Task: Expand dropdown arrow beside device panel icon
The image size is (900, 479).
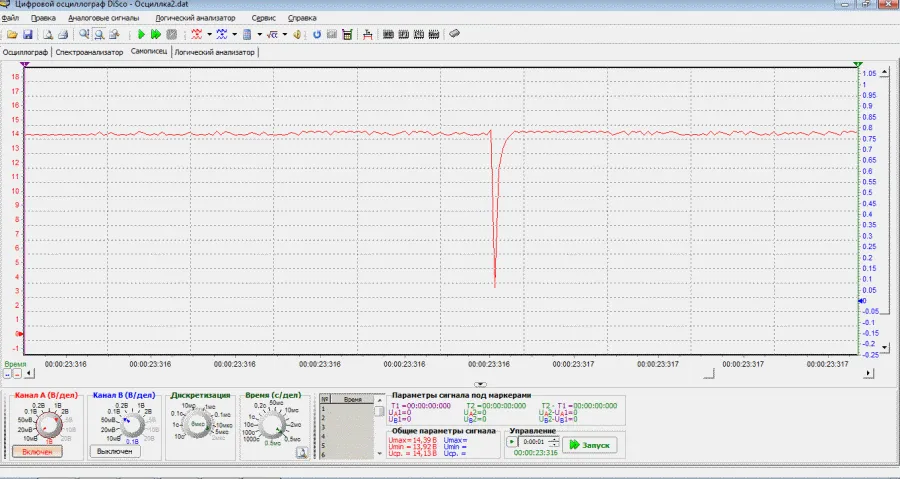Action: click(259, 34)
